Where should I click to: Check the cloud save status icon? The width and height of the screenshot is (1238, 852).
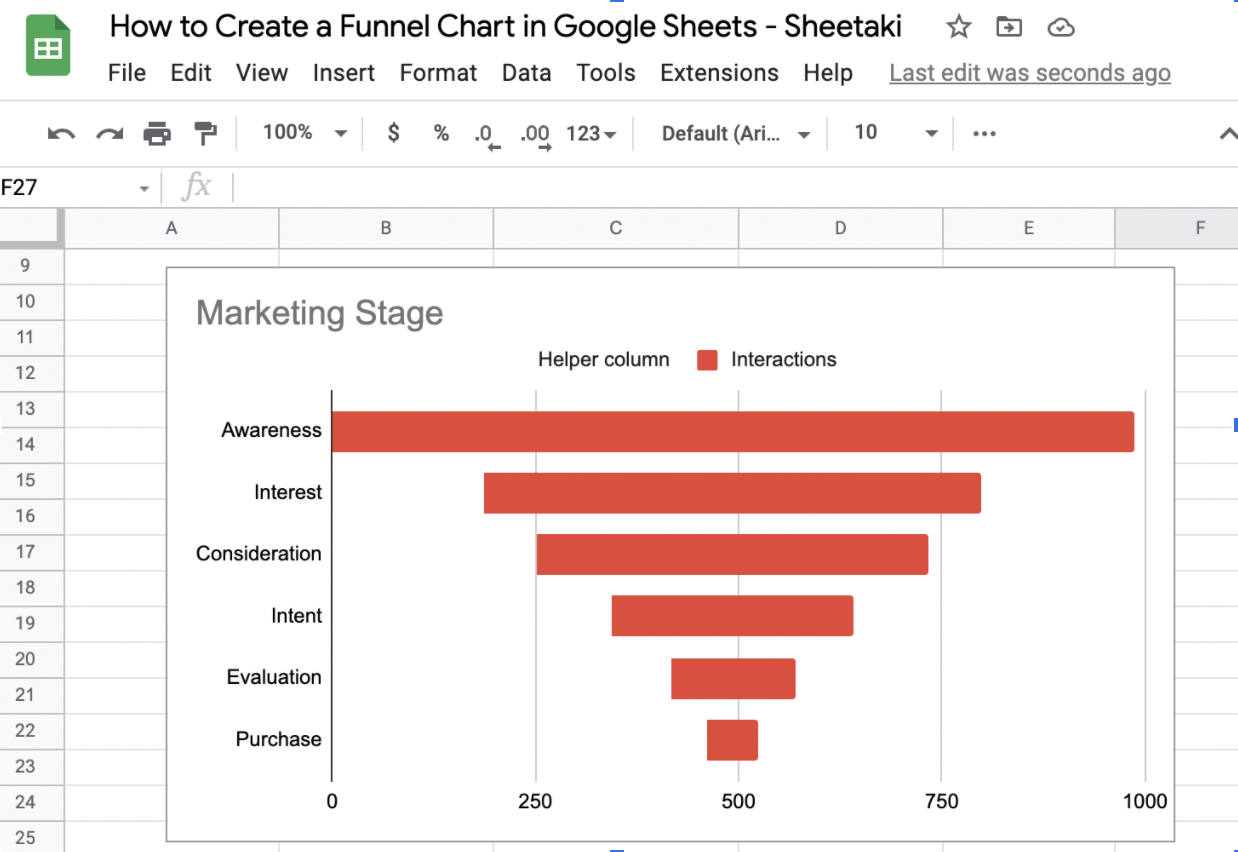click(x=1060, y=28)
